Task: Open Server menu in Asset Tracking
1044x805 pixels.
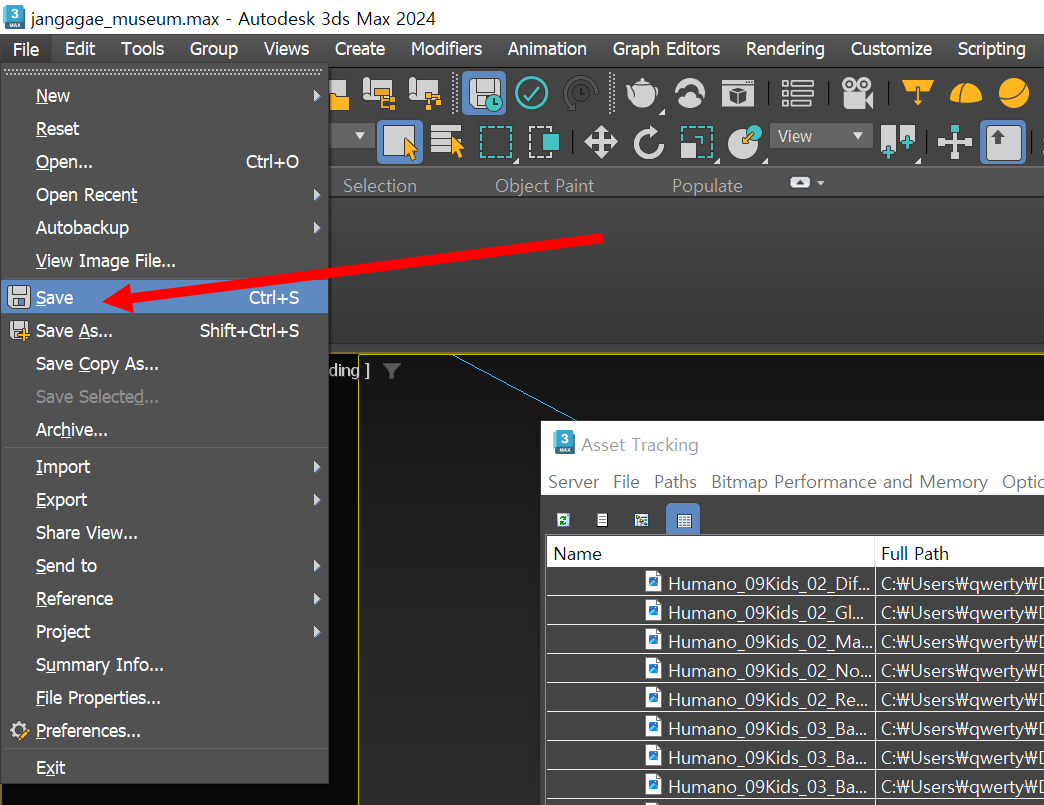Action: coord(573,482)
